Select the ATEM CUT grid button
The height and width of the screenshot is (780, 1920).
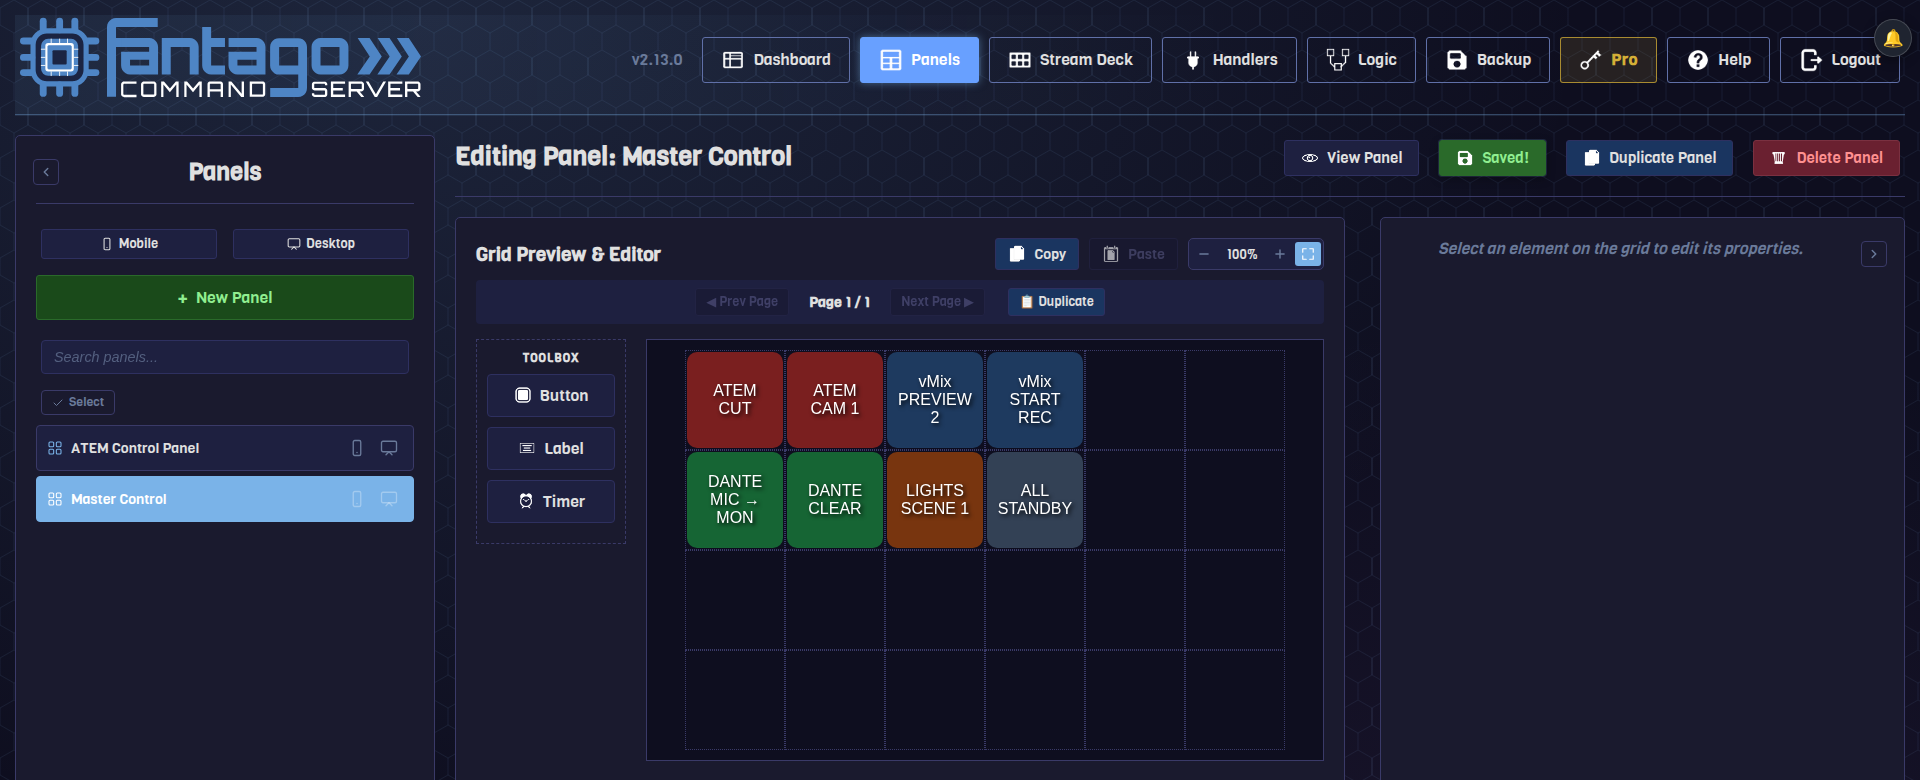tap(735, 400)
